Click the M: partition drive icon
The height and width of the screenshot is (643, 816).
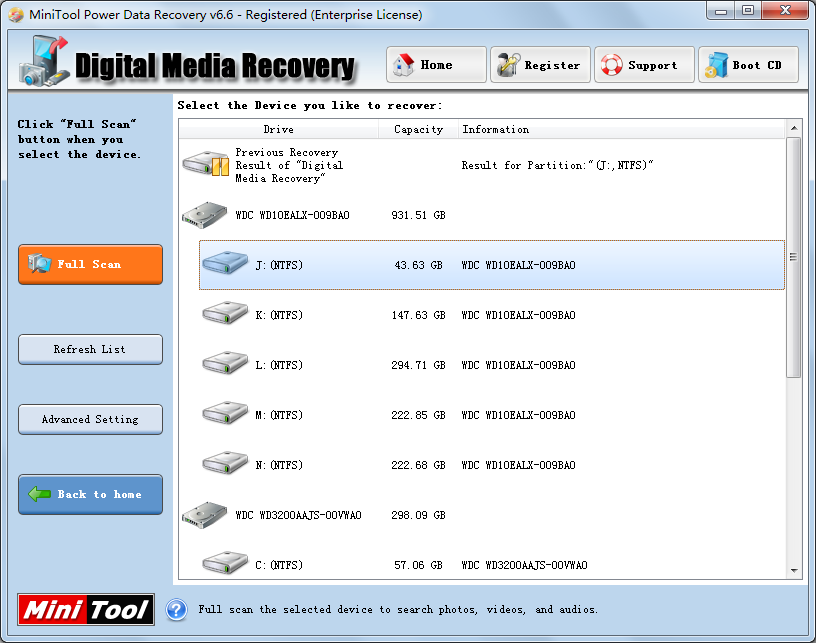[x=225, y=413]
